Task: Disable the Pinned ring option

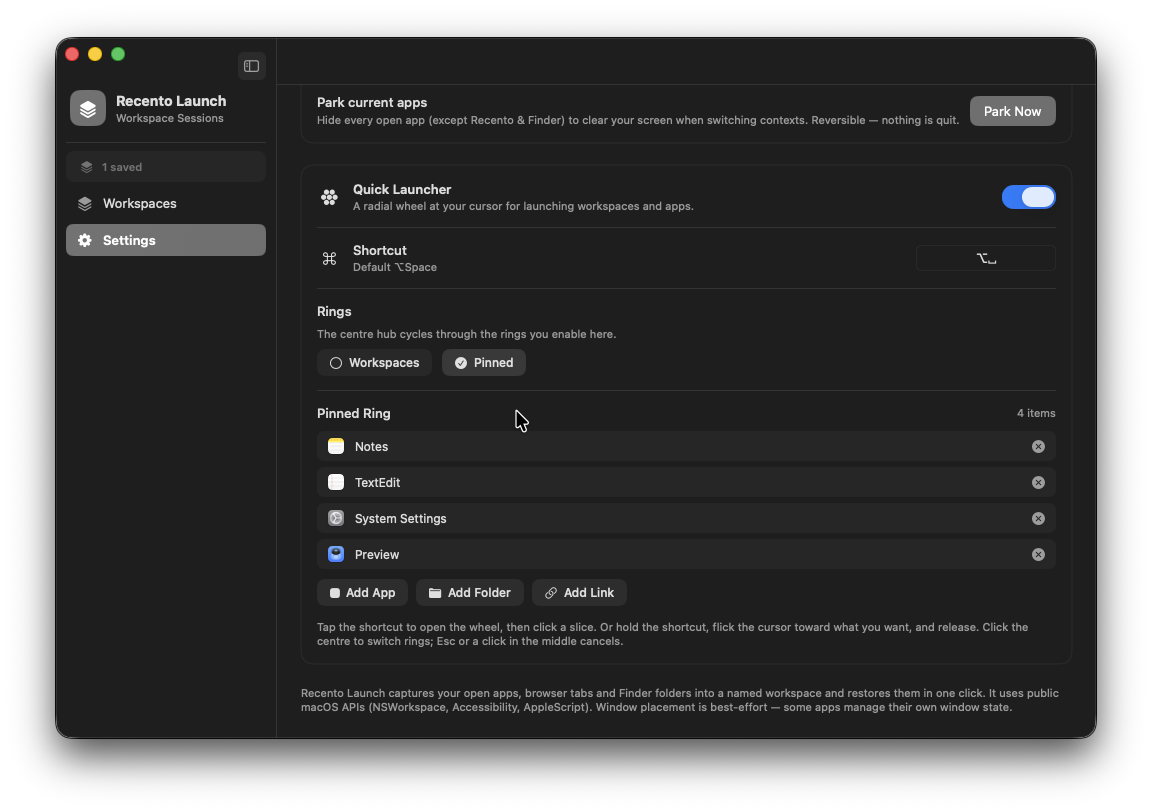Action: pyautogui.click(x=484, y=363)
